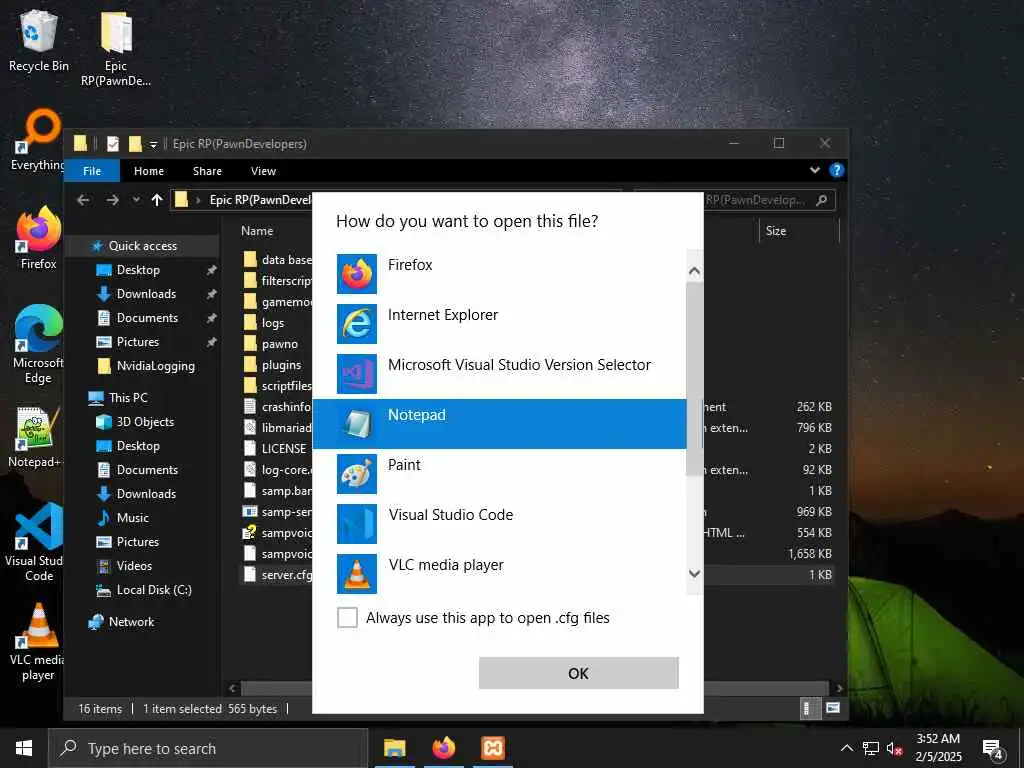Open pinned Pictures under Quick access
This screenshot has width=1024, height=768.
pos(137,342)
